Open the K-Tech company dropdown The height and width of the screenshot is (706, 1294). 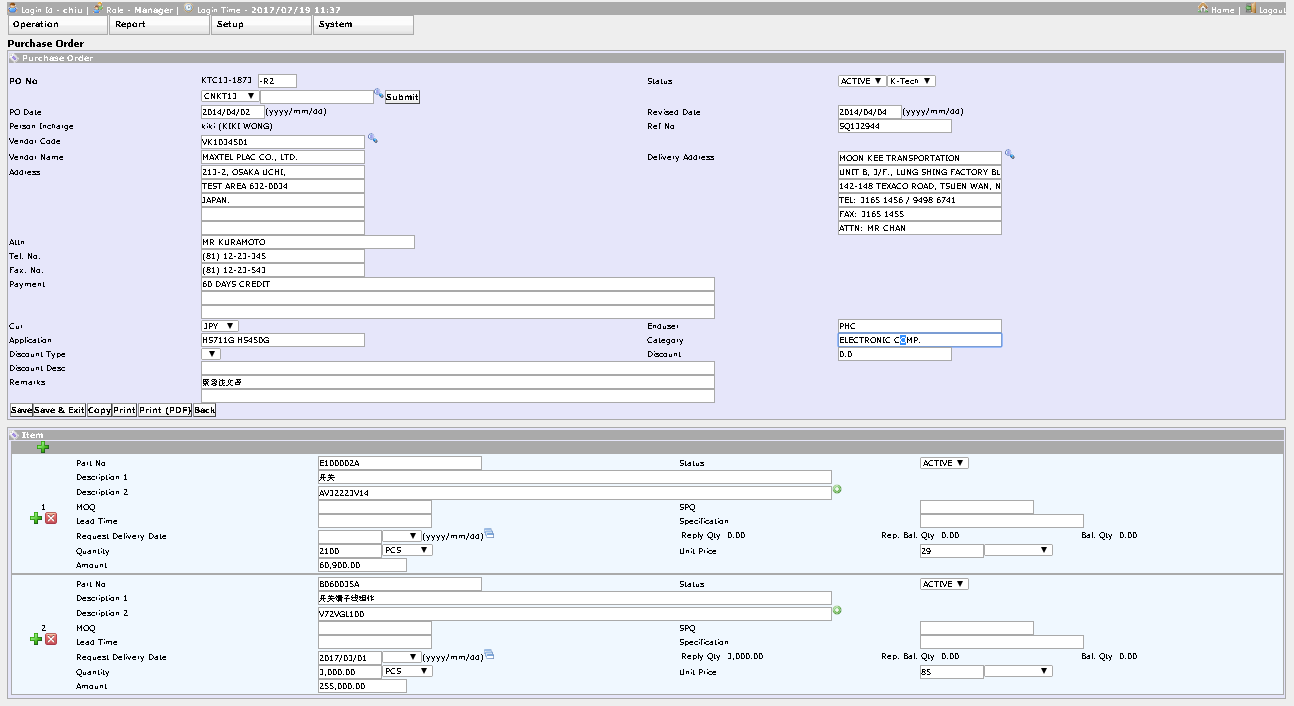(910, 81)
